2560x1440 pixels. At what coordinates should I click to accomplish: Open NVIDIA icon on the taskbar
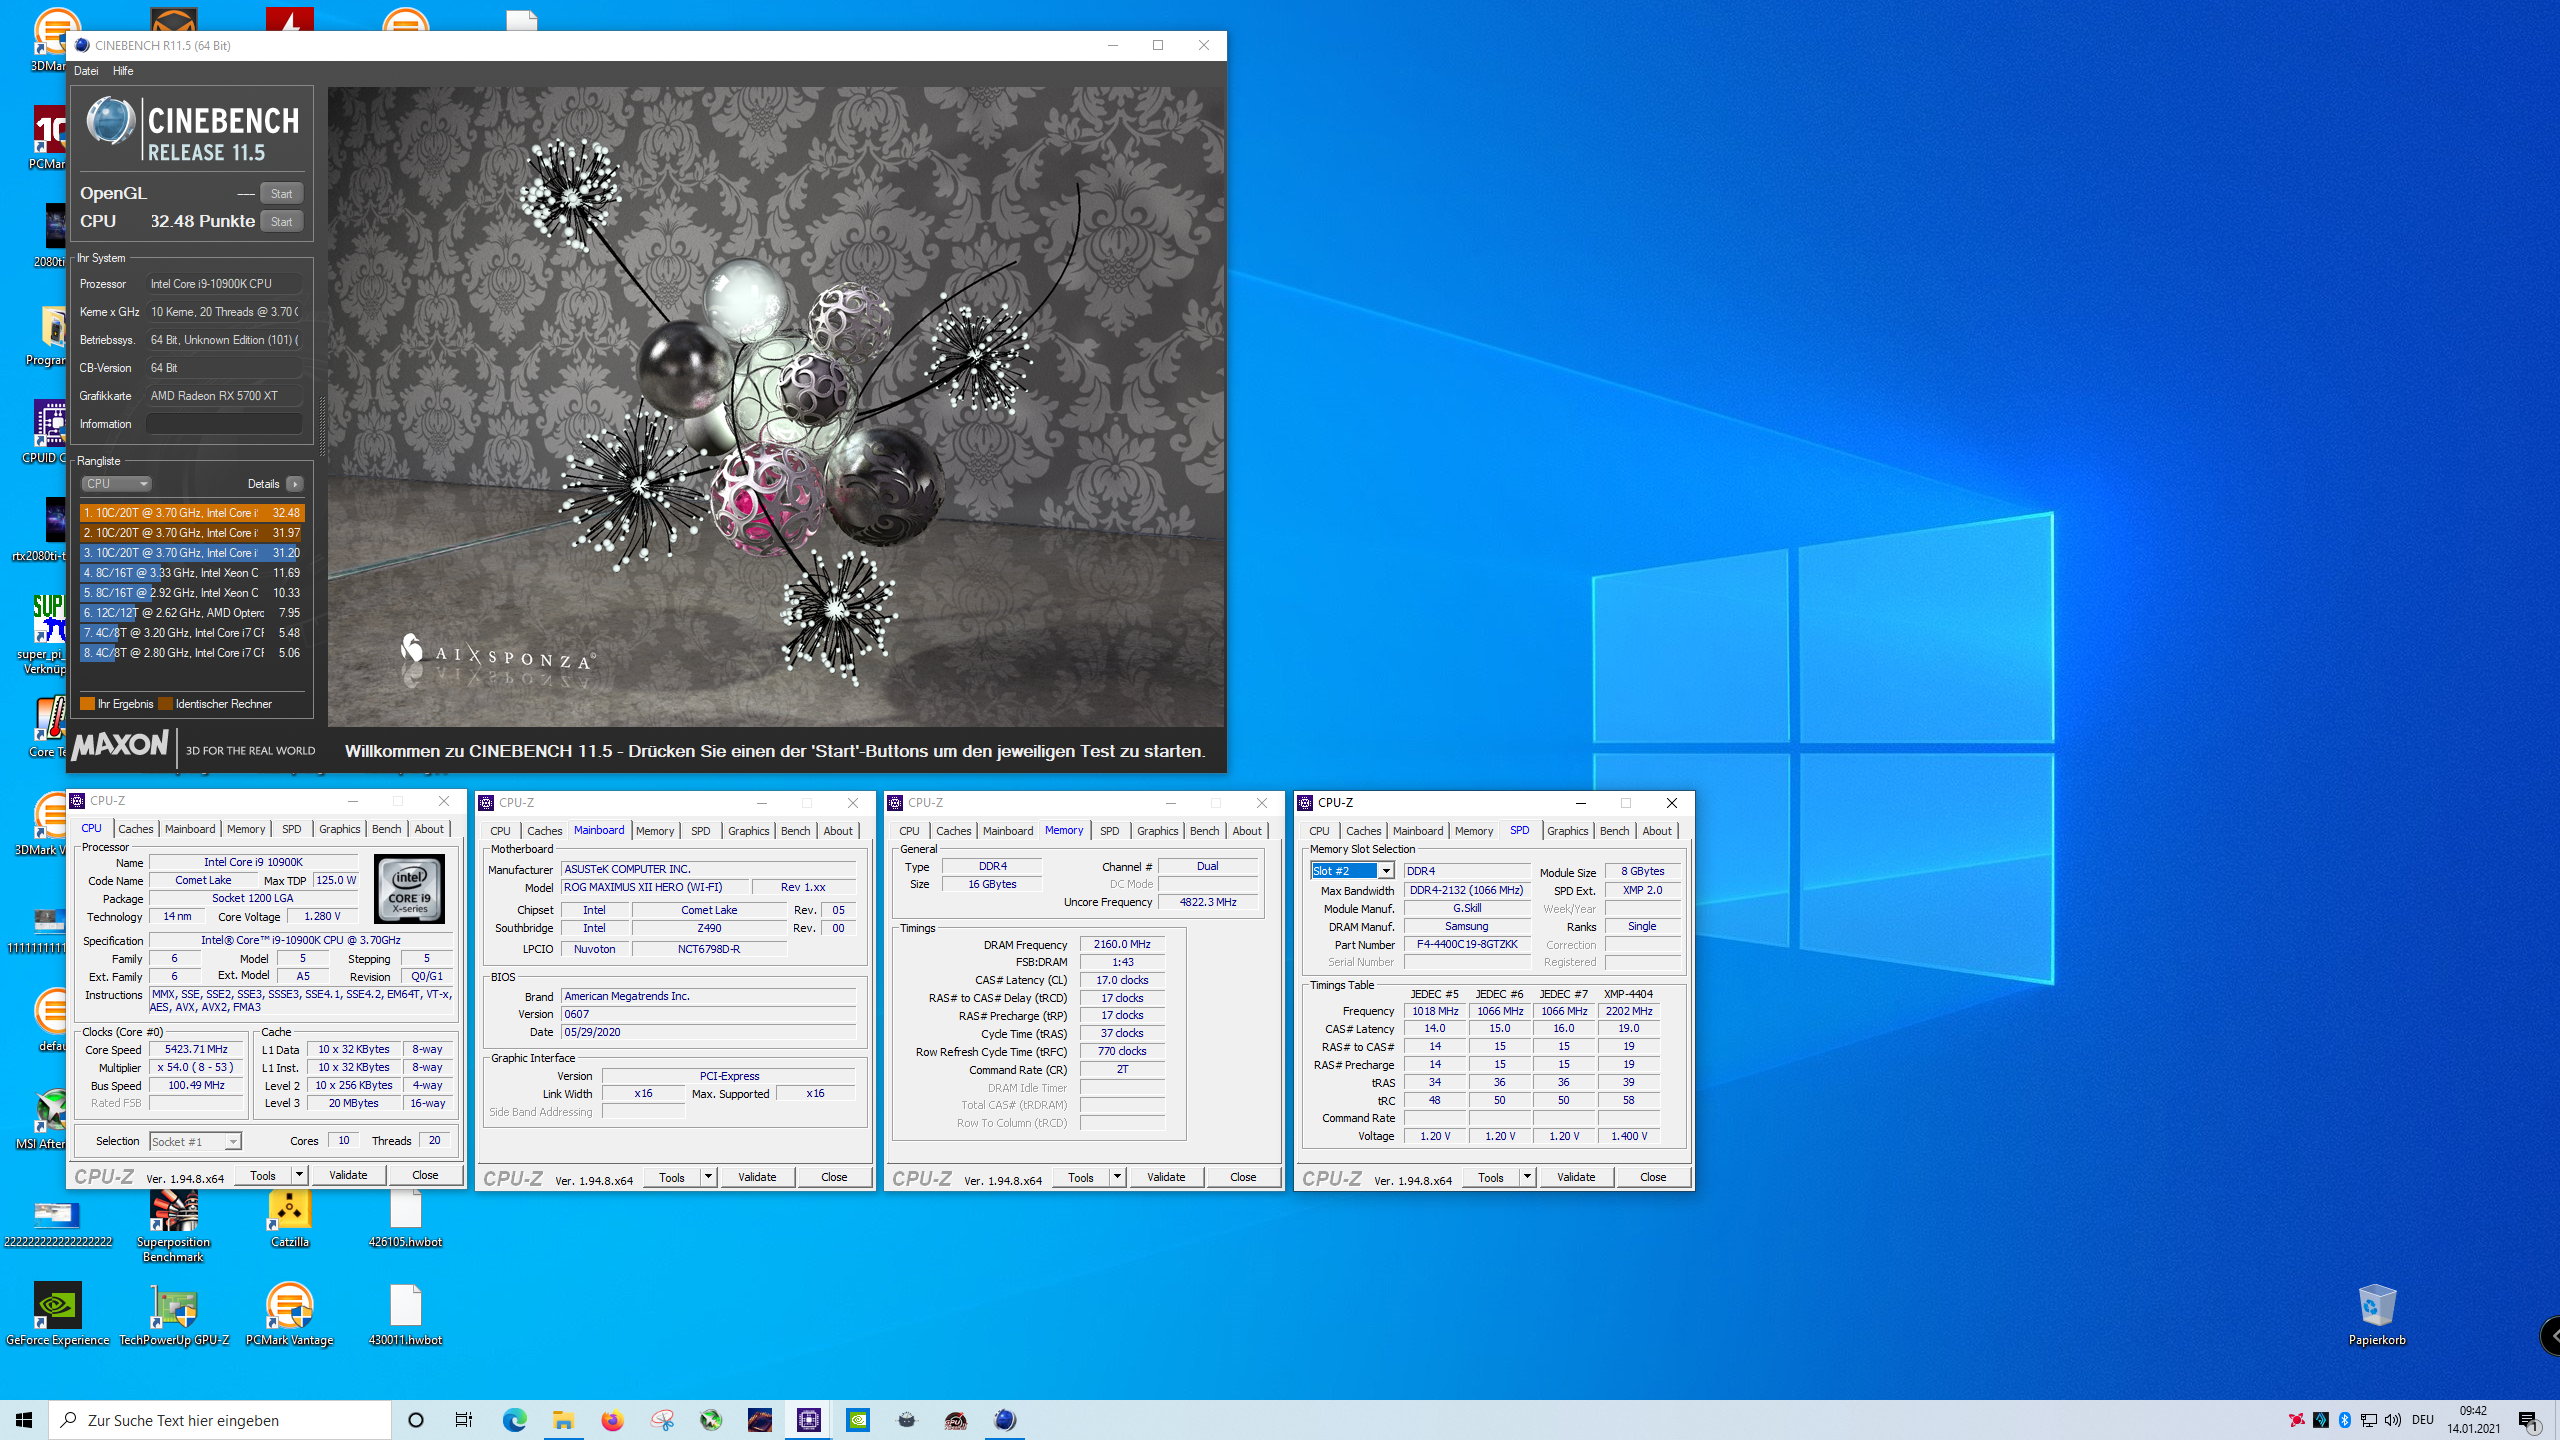coord(858,1420)
